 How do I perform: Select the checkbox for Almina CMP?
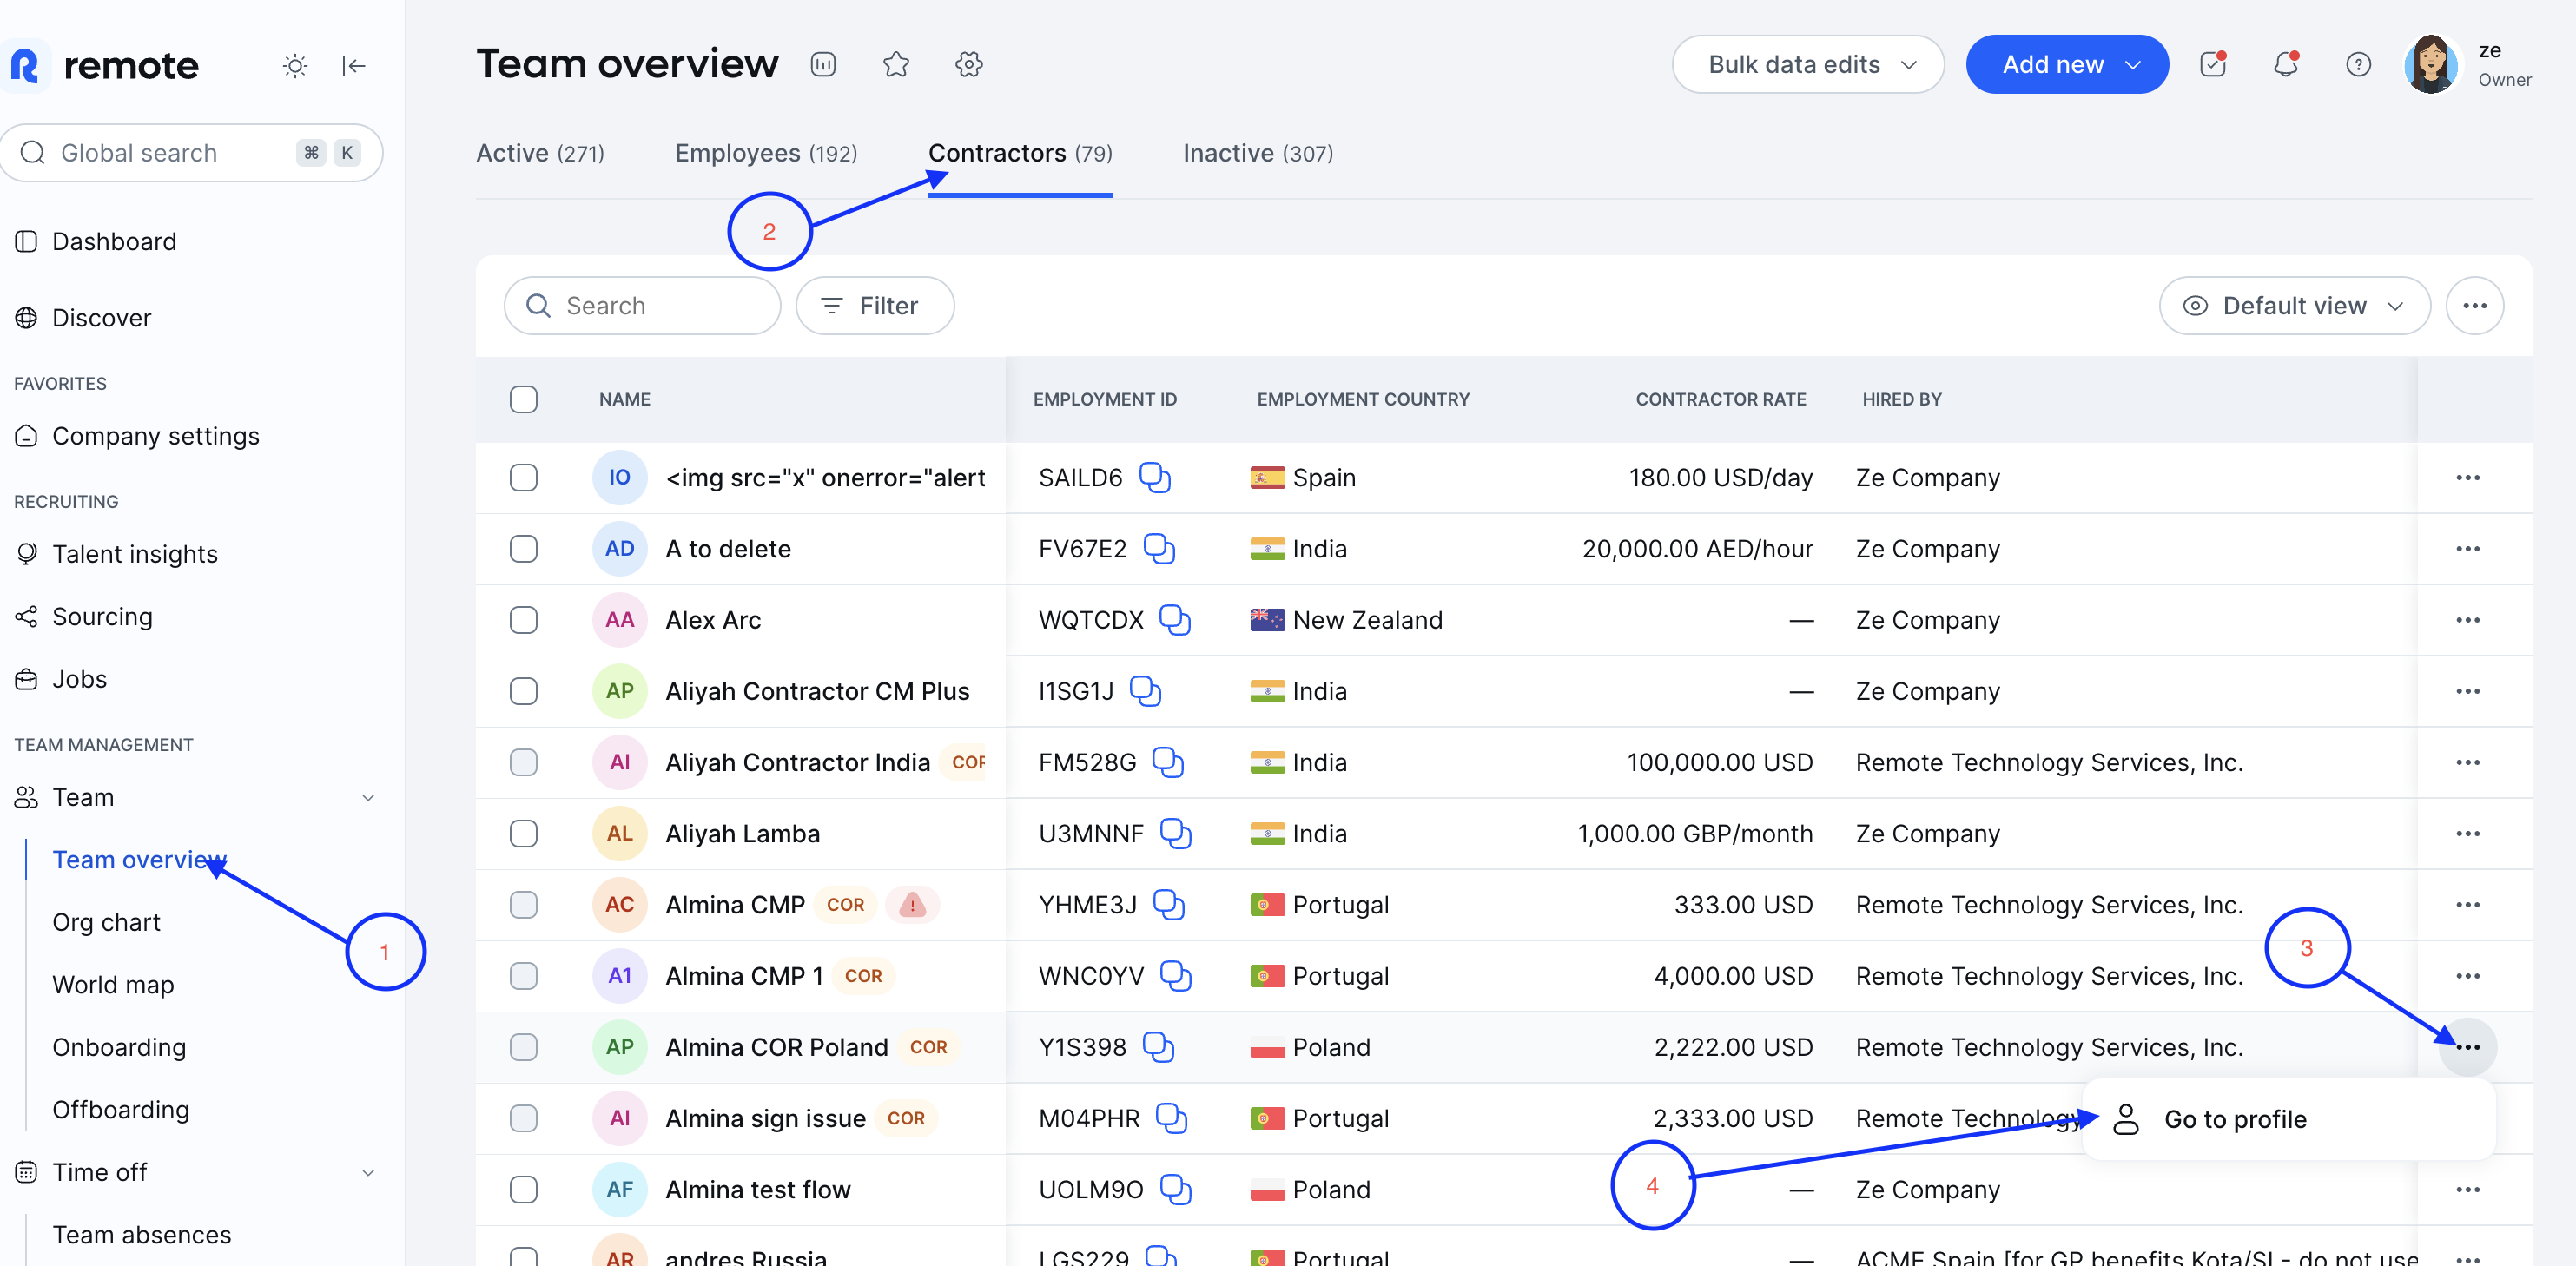[x=523, y=905]
